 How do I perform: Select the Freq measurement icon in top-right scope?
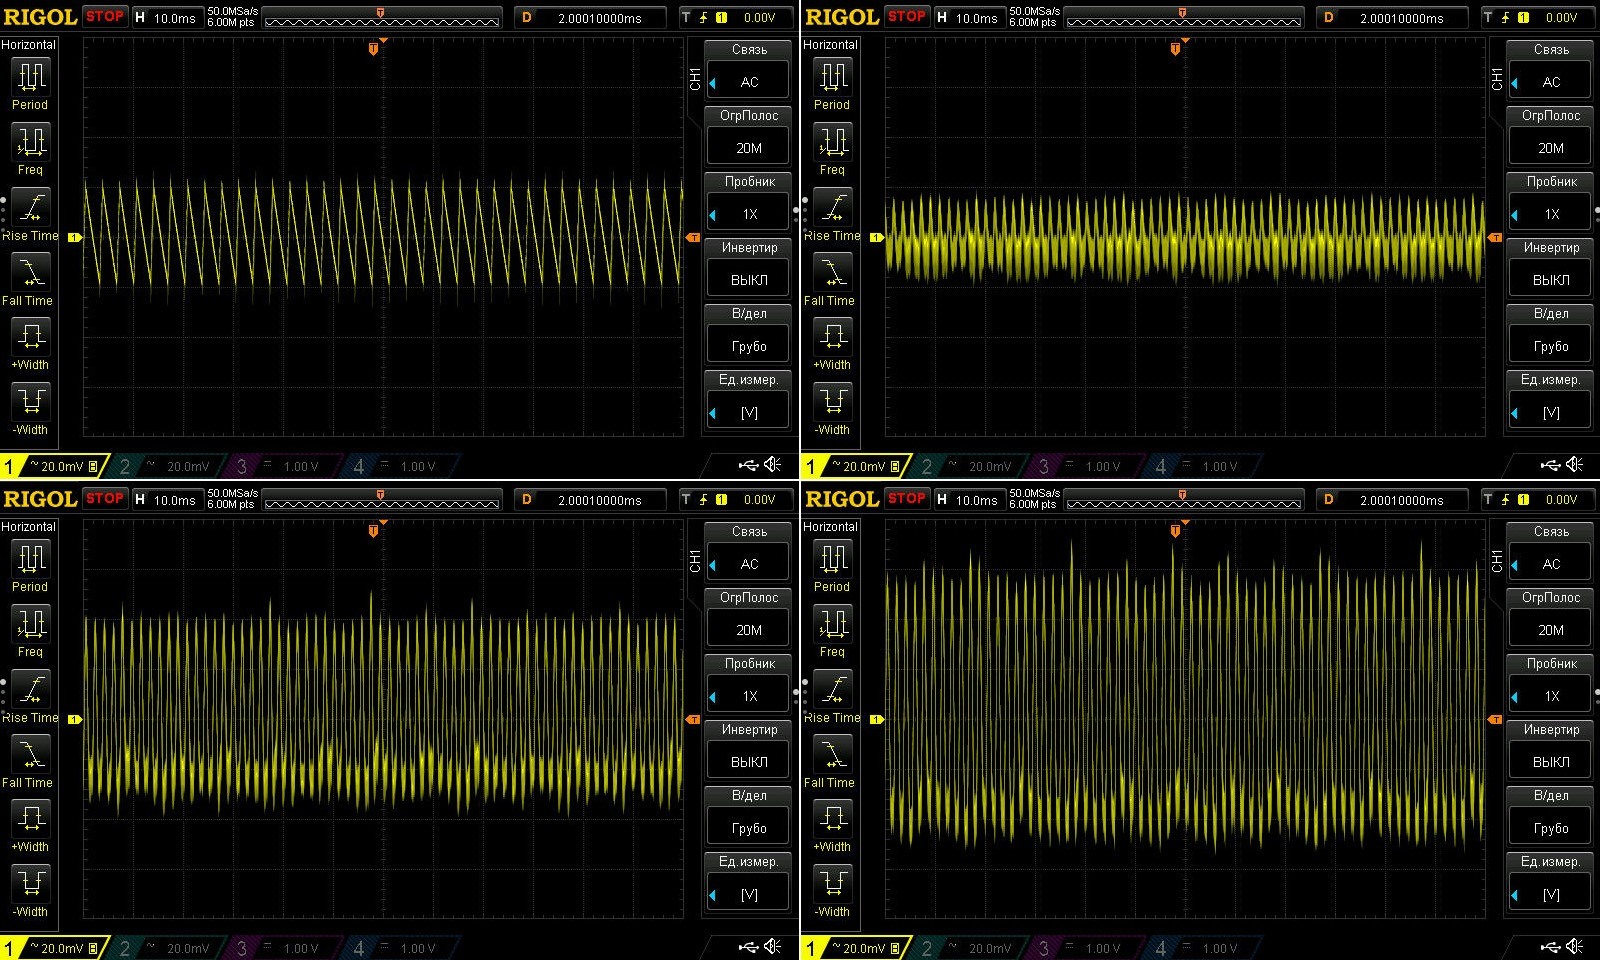[x=832, y=142]
